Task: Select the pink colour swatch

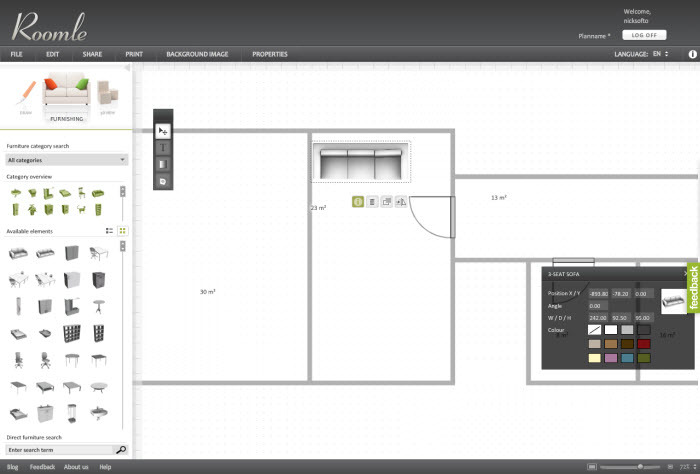Action: [611, 358]
